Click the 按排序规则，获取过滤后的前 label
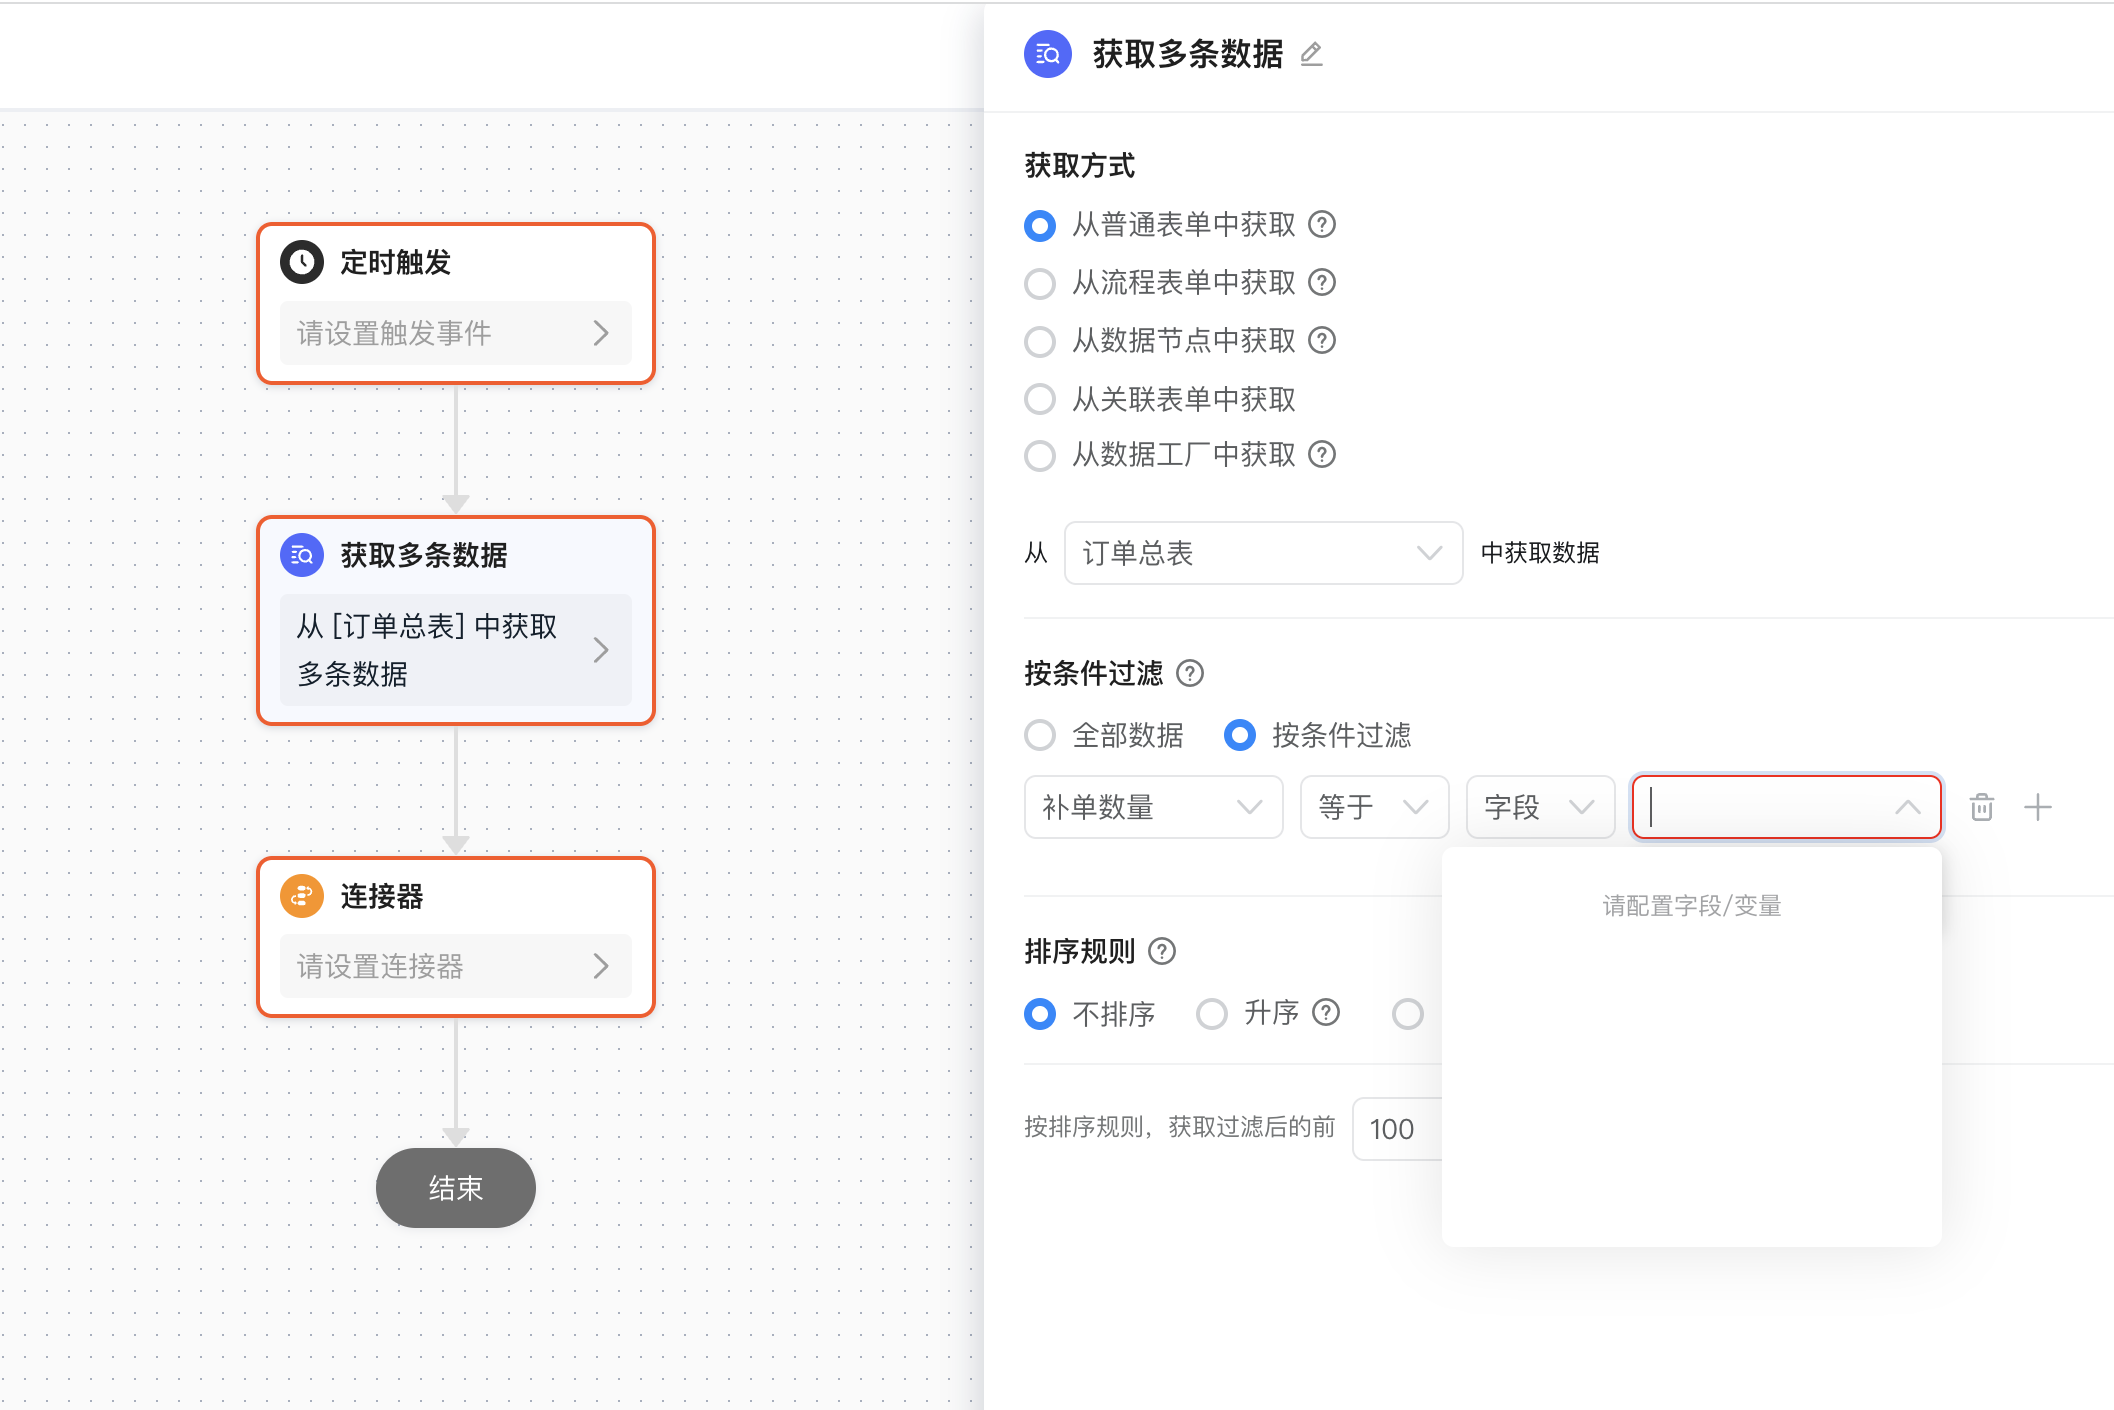This screenshot has width=2114, height=1410. tap(1180, 1128)
